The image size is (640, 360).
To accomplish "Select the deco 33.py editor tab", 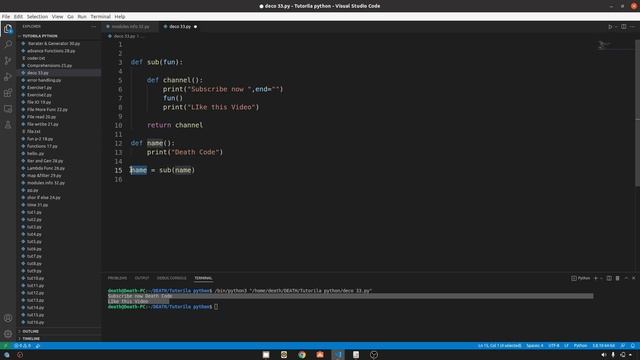I will pos(180,27).
